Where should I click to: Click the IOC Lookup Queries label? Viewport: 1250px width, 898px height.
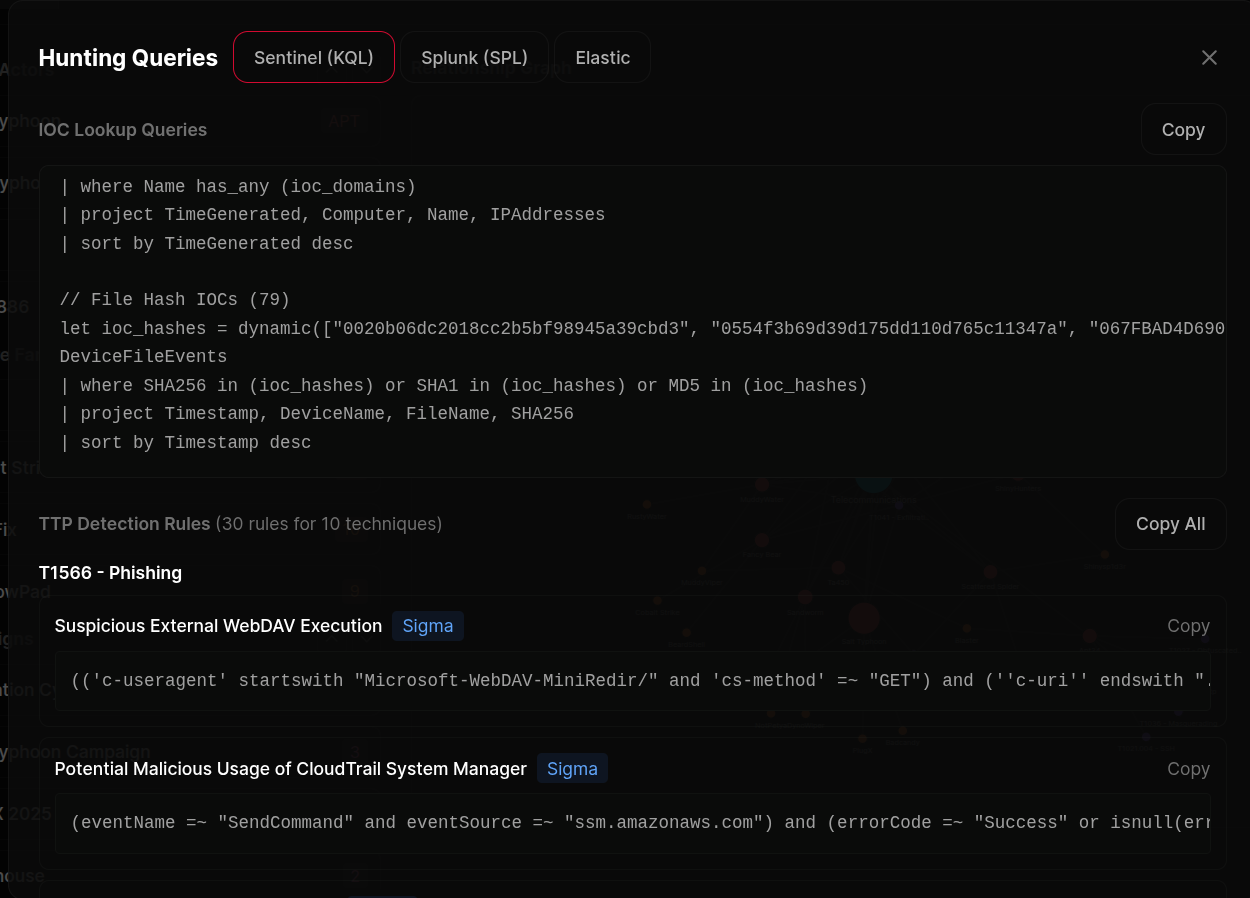tap(123, 130)
